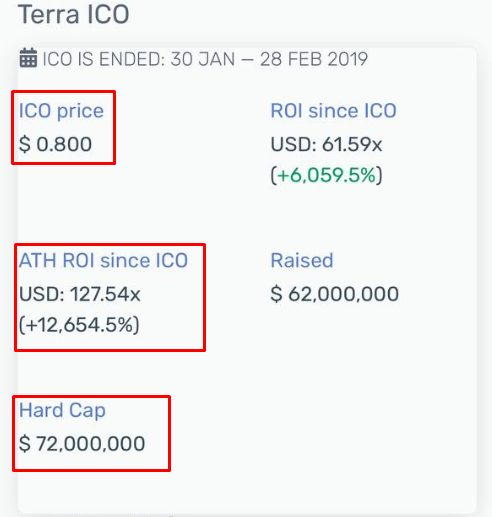Image resolution: width=492 pixels, height=517 pixels.
Task: Click the (+12,654.5%) ATH percentage text
Action: tap(79, 325)
